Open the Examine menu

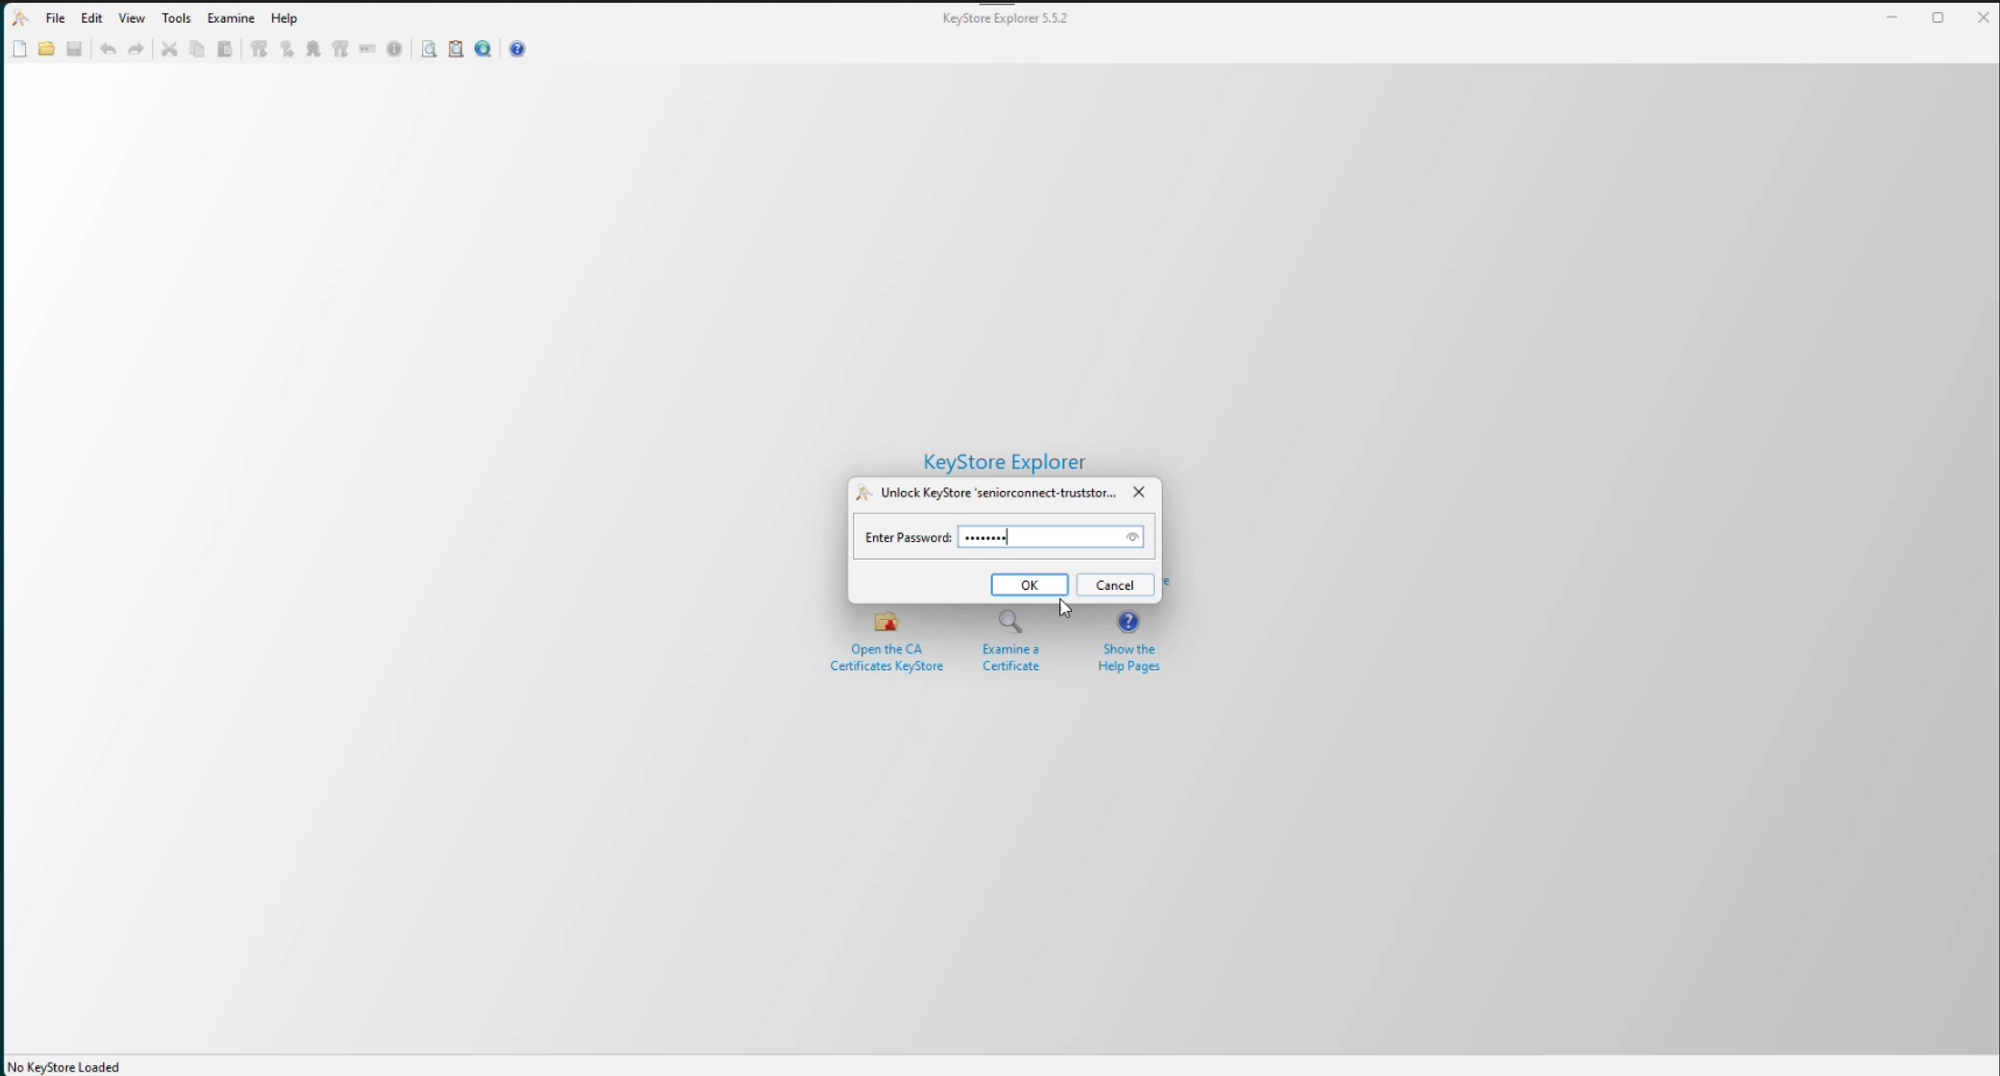coord(231,18)
